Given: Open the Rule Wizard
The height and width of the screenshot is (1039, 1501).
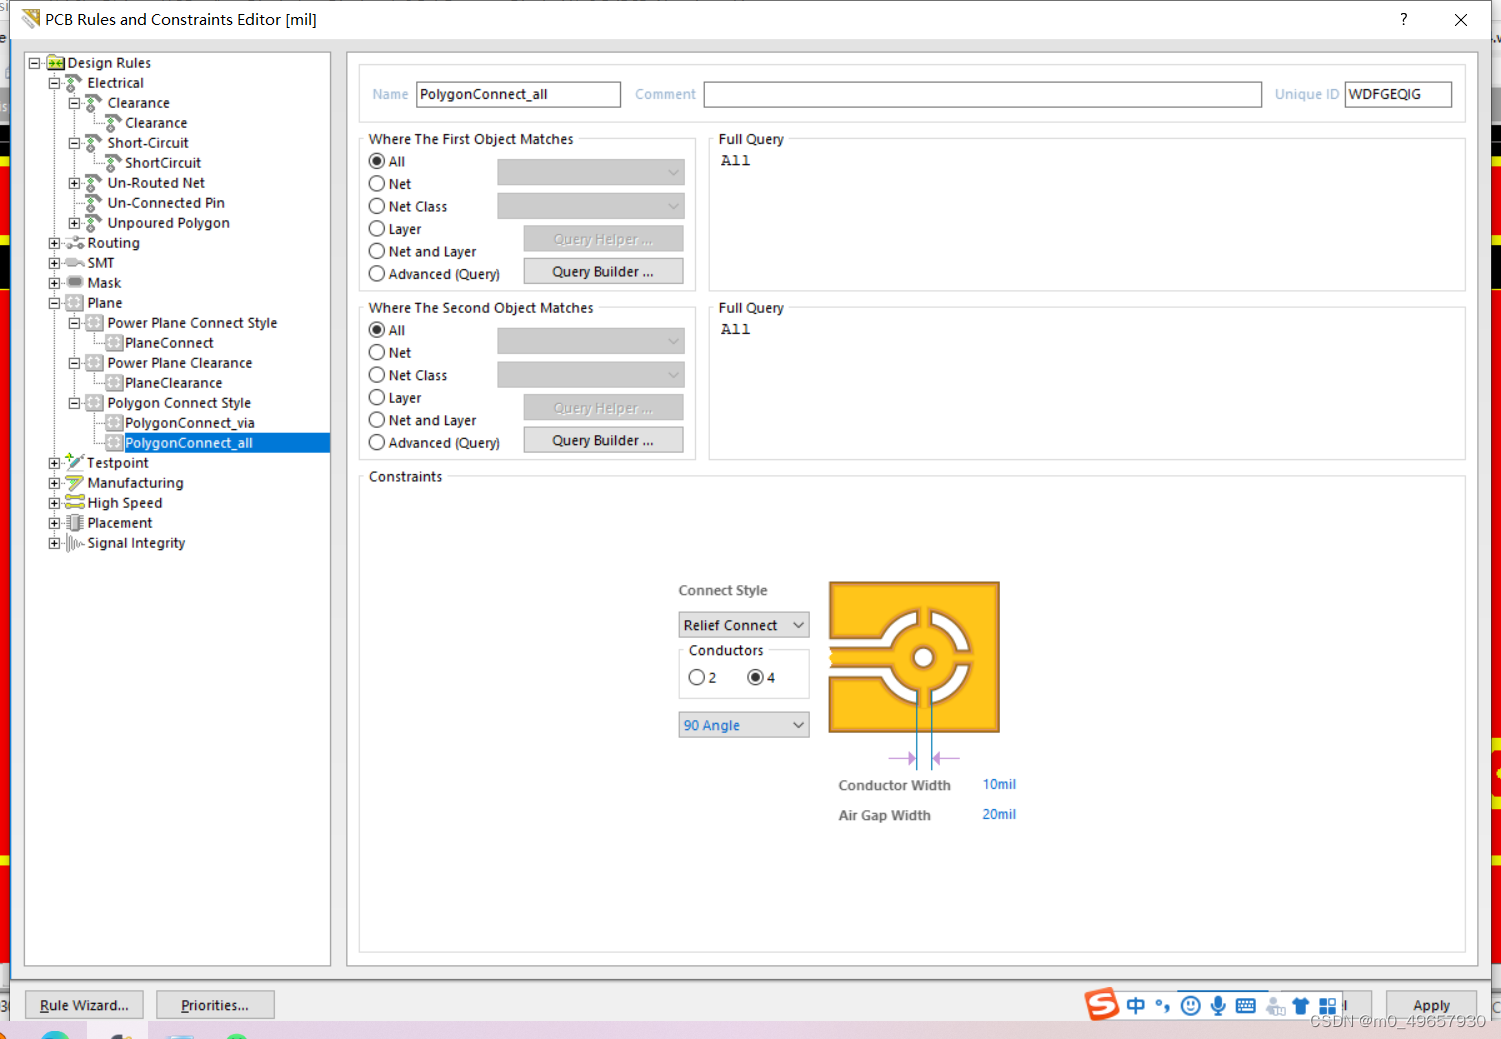Looking at the screenshot, I should (x=84, y=1005).
